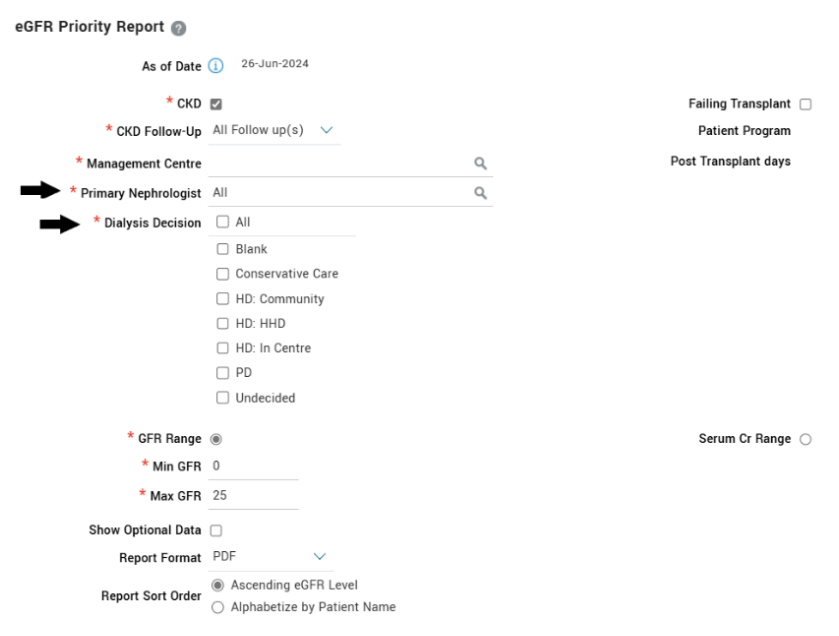Click the Max GFR input field
This screenshot has width=839, height=636.
pyautogui.click(x=255, y=495)
